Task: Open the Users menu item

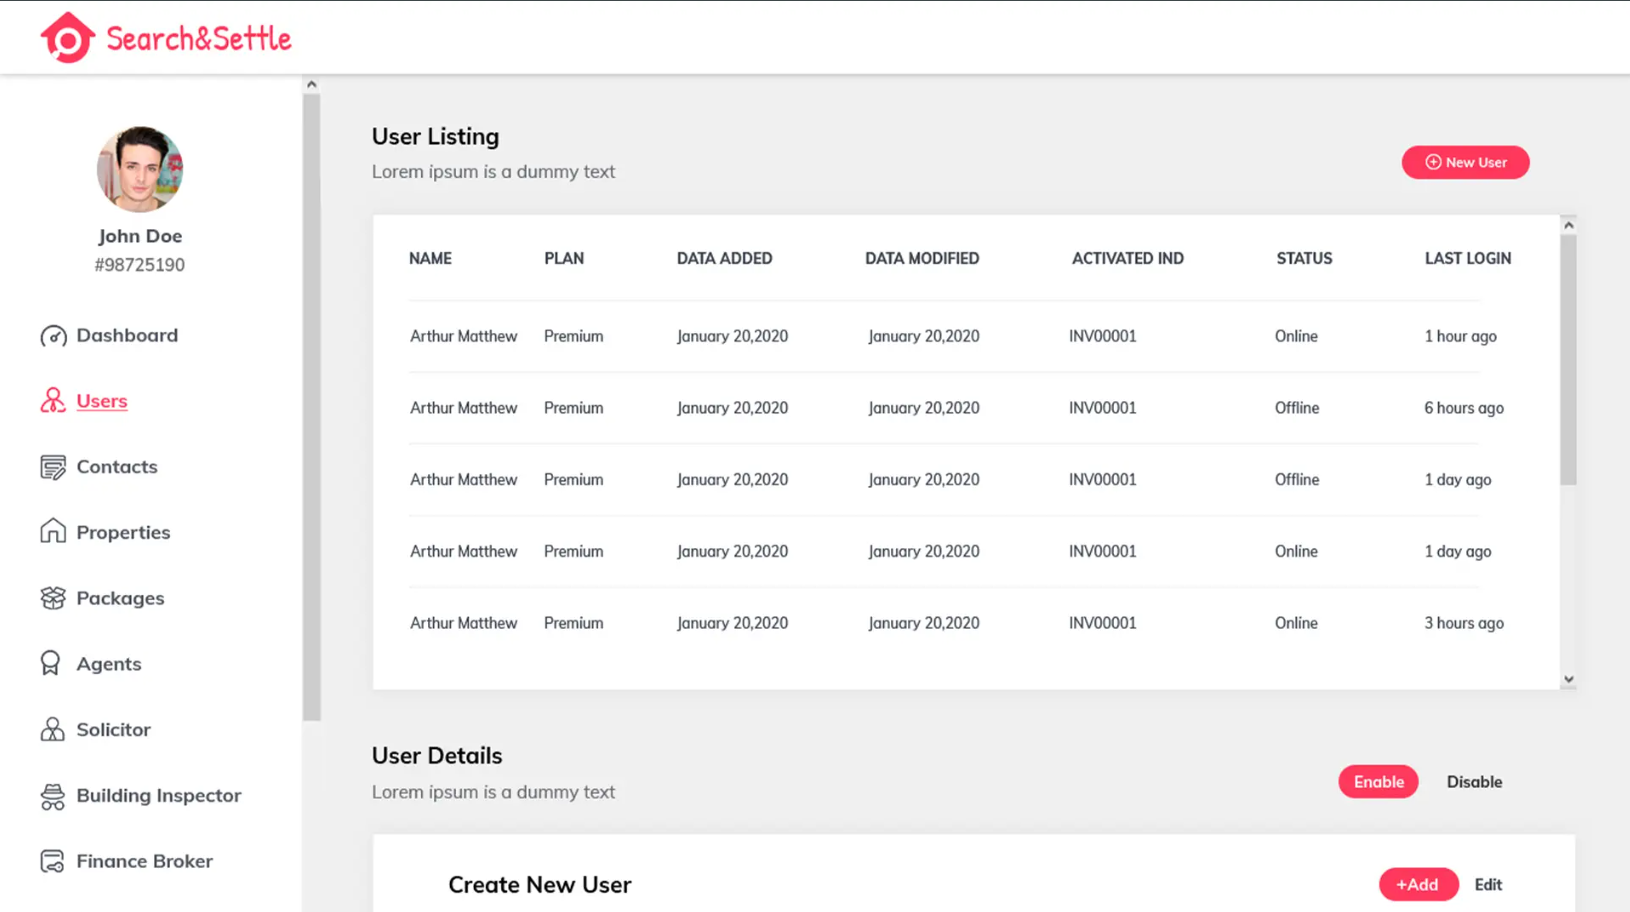Action: [101, 401]
